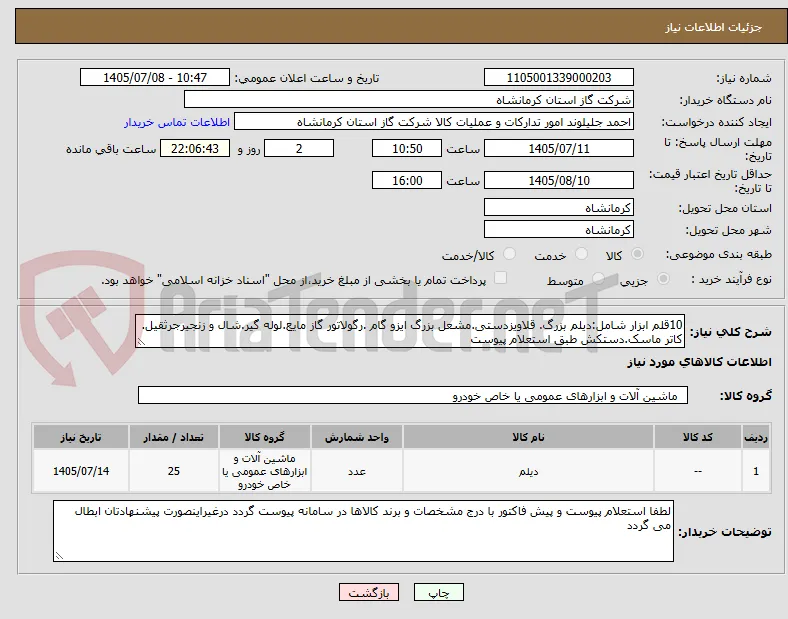Click the buyer name field شرکت گاز استان کرمانشاه

coord(409,99)
